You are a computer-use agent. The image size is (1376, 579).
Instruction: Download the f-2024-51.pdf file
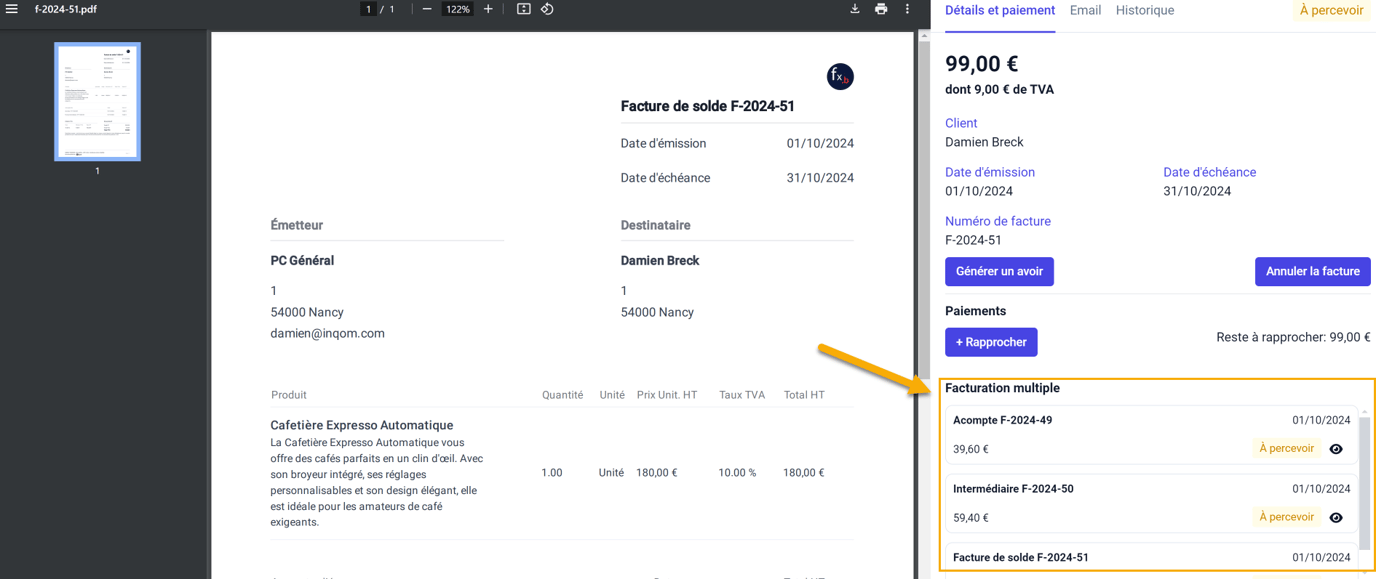854,9
